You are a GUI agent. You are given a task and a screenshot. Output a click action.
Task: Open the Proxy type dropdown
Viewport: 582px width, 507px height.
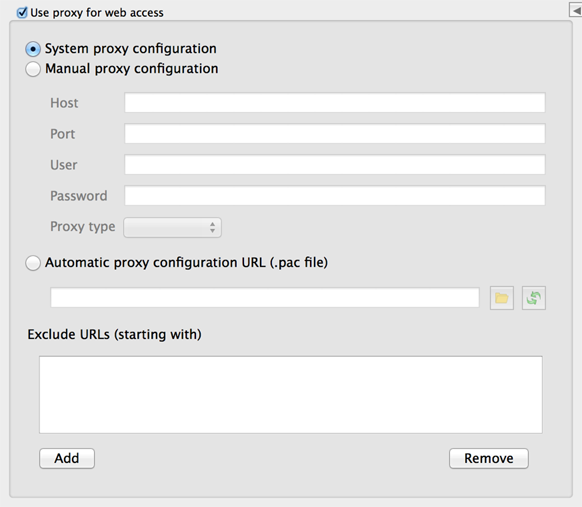pyautogui.click(x=173, y=227)
